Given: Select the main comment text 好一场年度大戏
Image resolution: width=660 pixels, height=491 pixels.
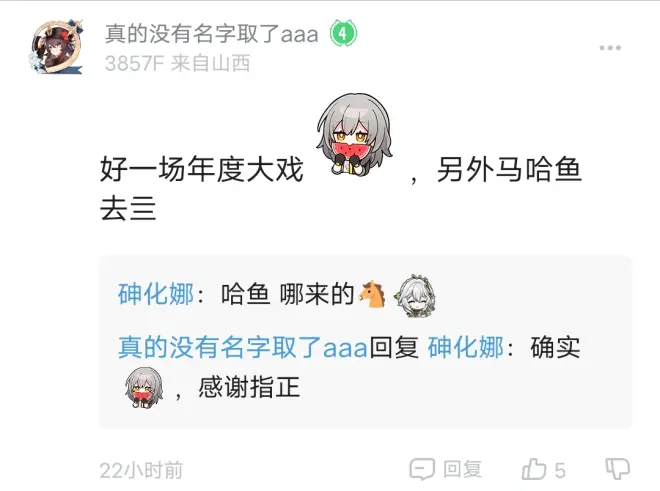Looking at the screenshot, I should 202,169.
